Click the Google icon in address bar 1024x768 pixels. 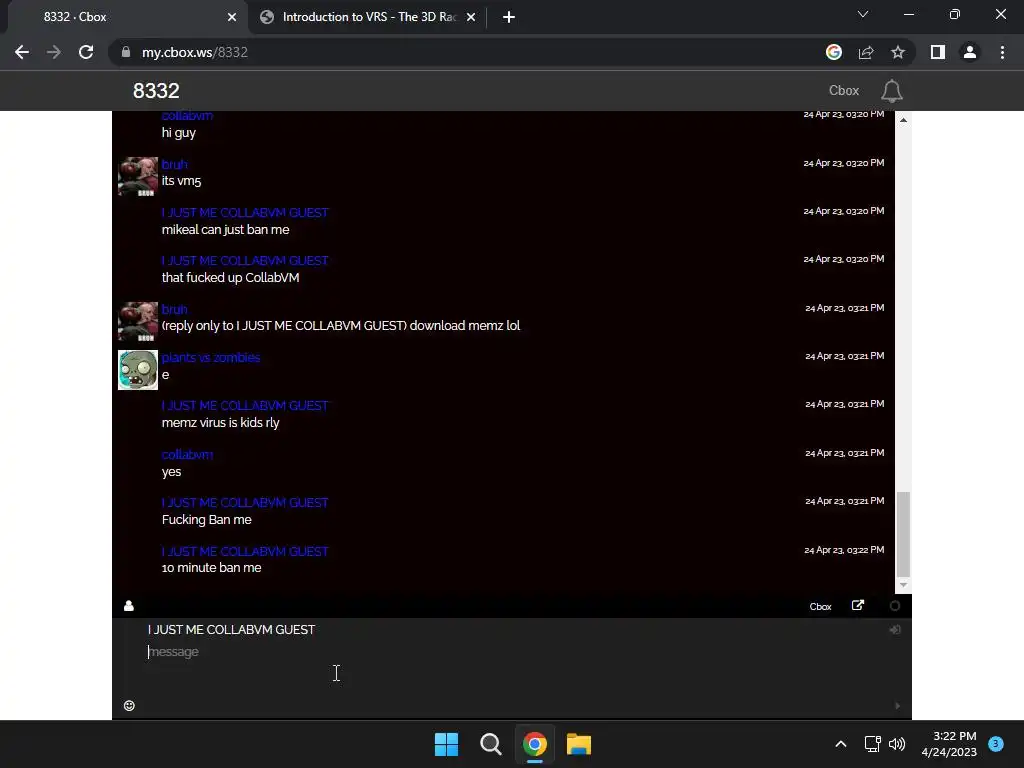point(833,52)
